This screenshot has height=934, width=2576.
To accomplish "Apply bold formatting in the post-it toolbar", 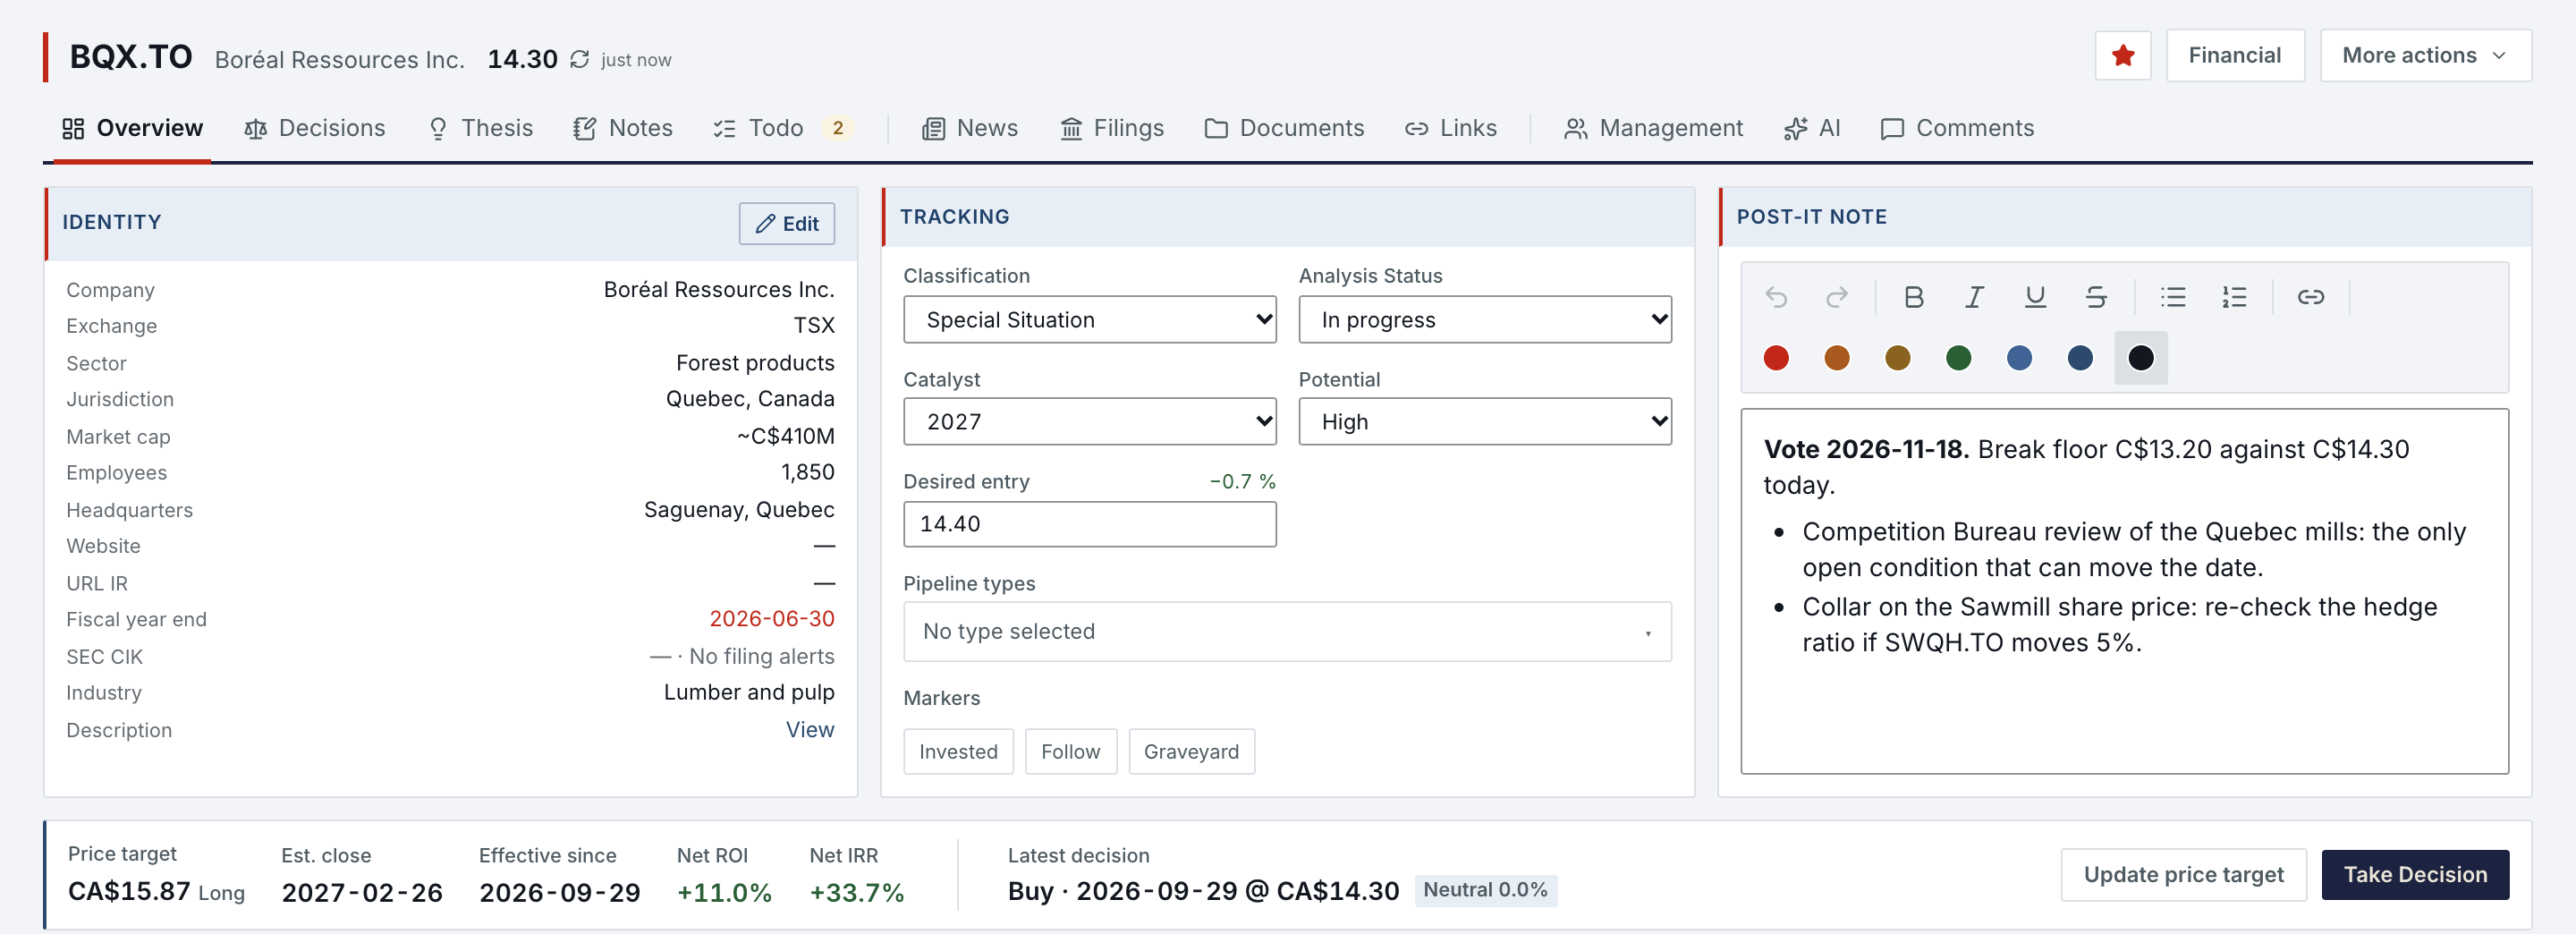I will (1913, 297).
